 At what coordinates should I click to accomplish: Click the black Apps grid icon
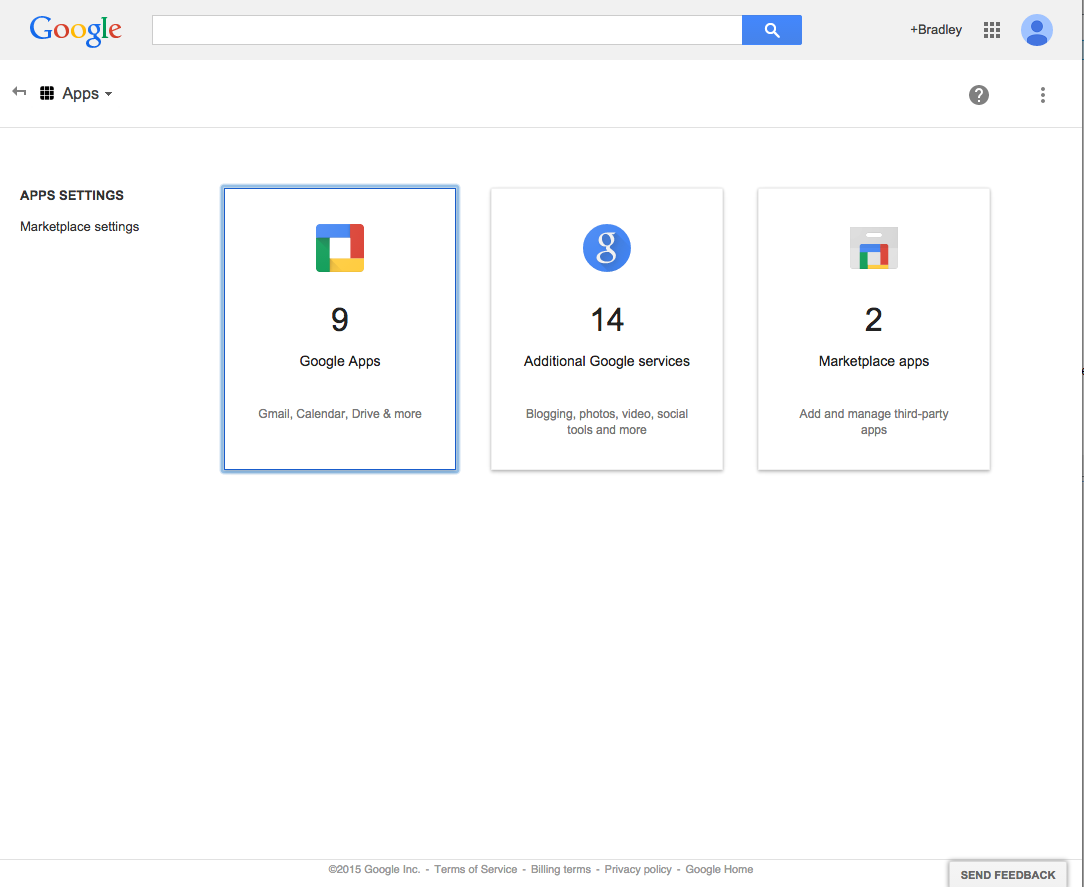tap(47, 93)
